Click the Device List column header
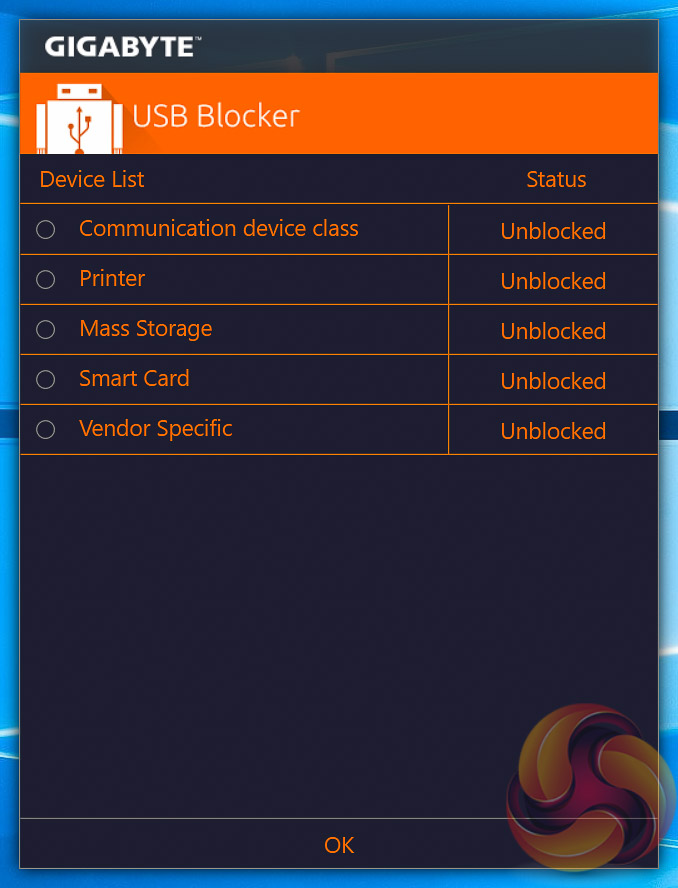678x888 pixels. [92, 180]
